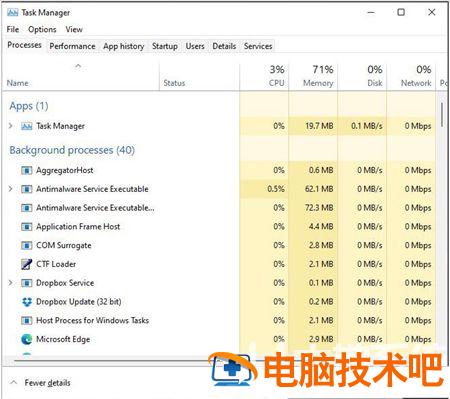Open the File menu

13,29
